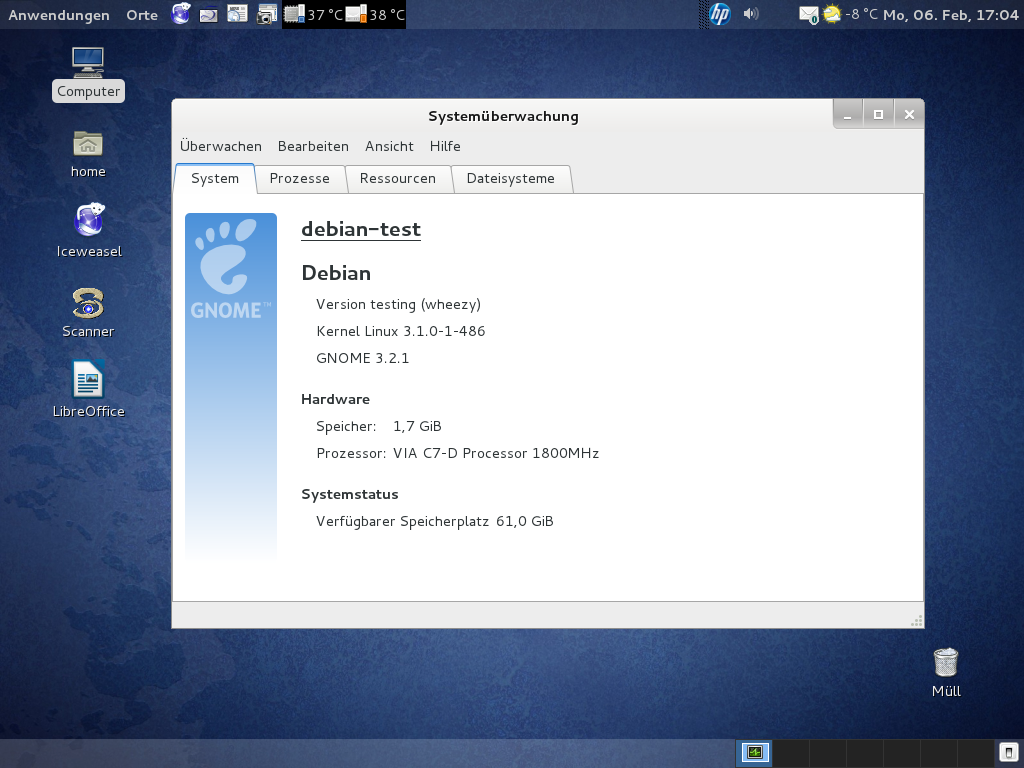The image size is (1024, 768).
Task: Open the Müll trash icon
Action: 945,663
